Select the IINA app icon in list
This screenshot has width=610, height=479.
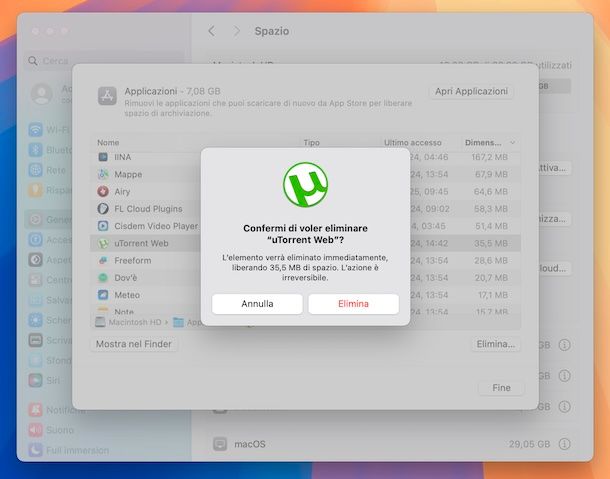pyautogui.click(x=103, y=157)
